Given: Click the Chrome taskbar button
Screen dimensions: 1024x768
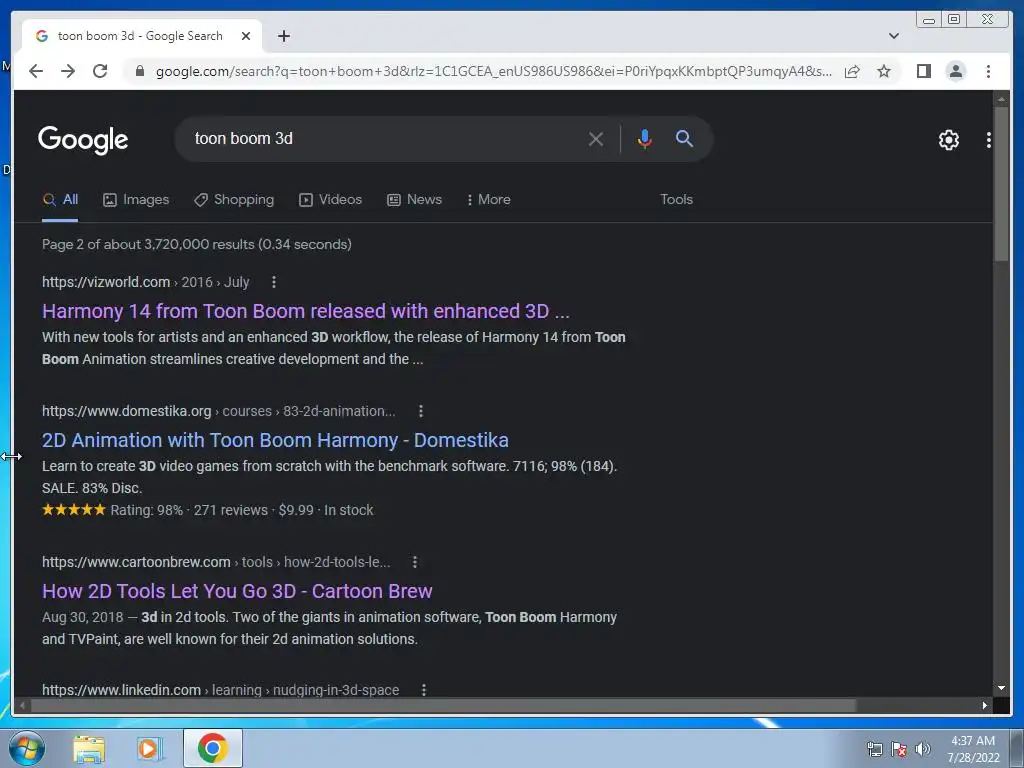Looking at the screenshot, I should pos(213,748).
